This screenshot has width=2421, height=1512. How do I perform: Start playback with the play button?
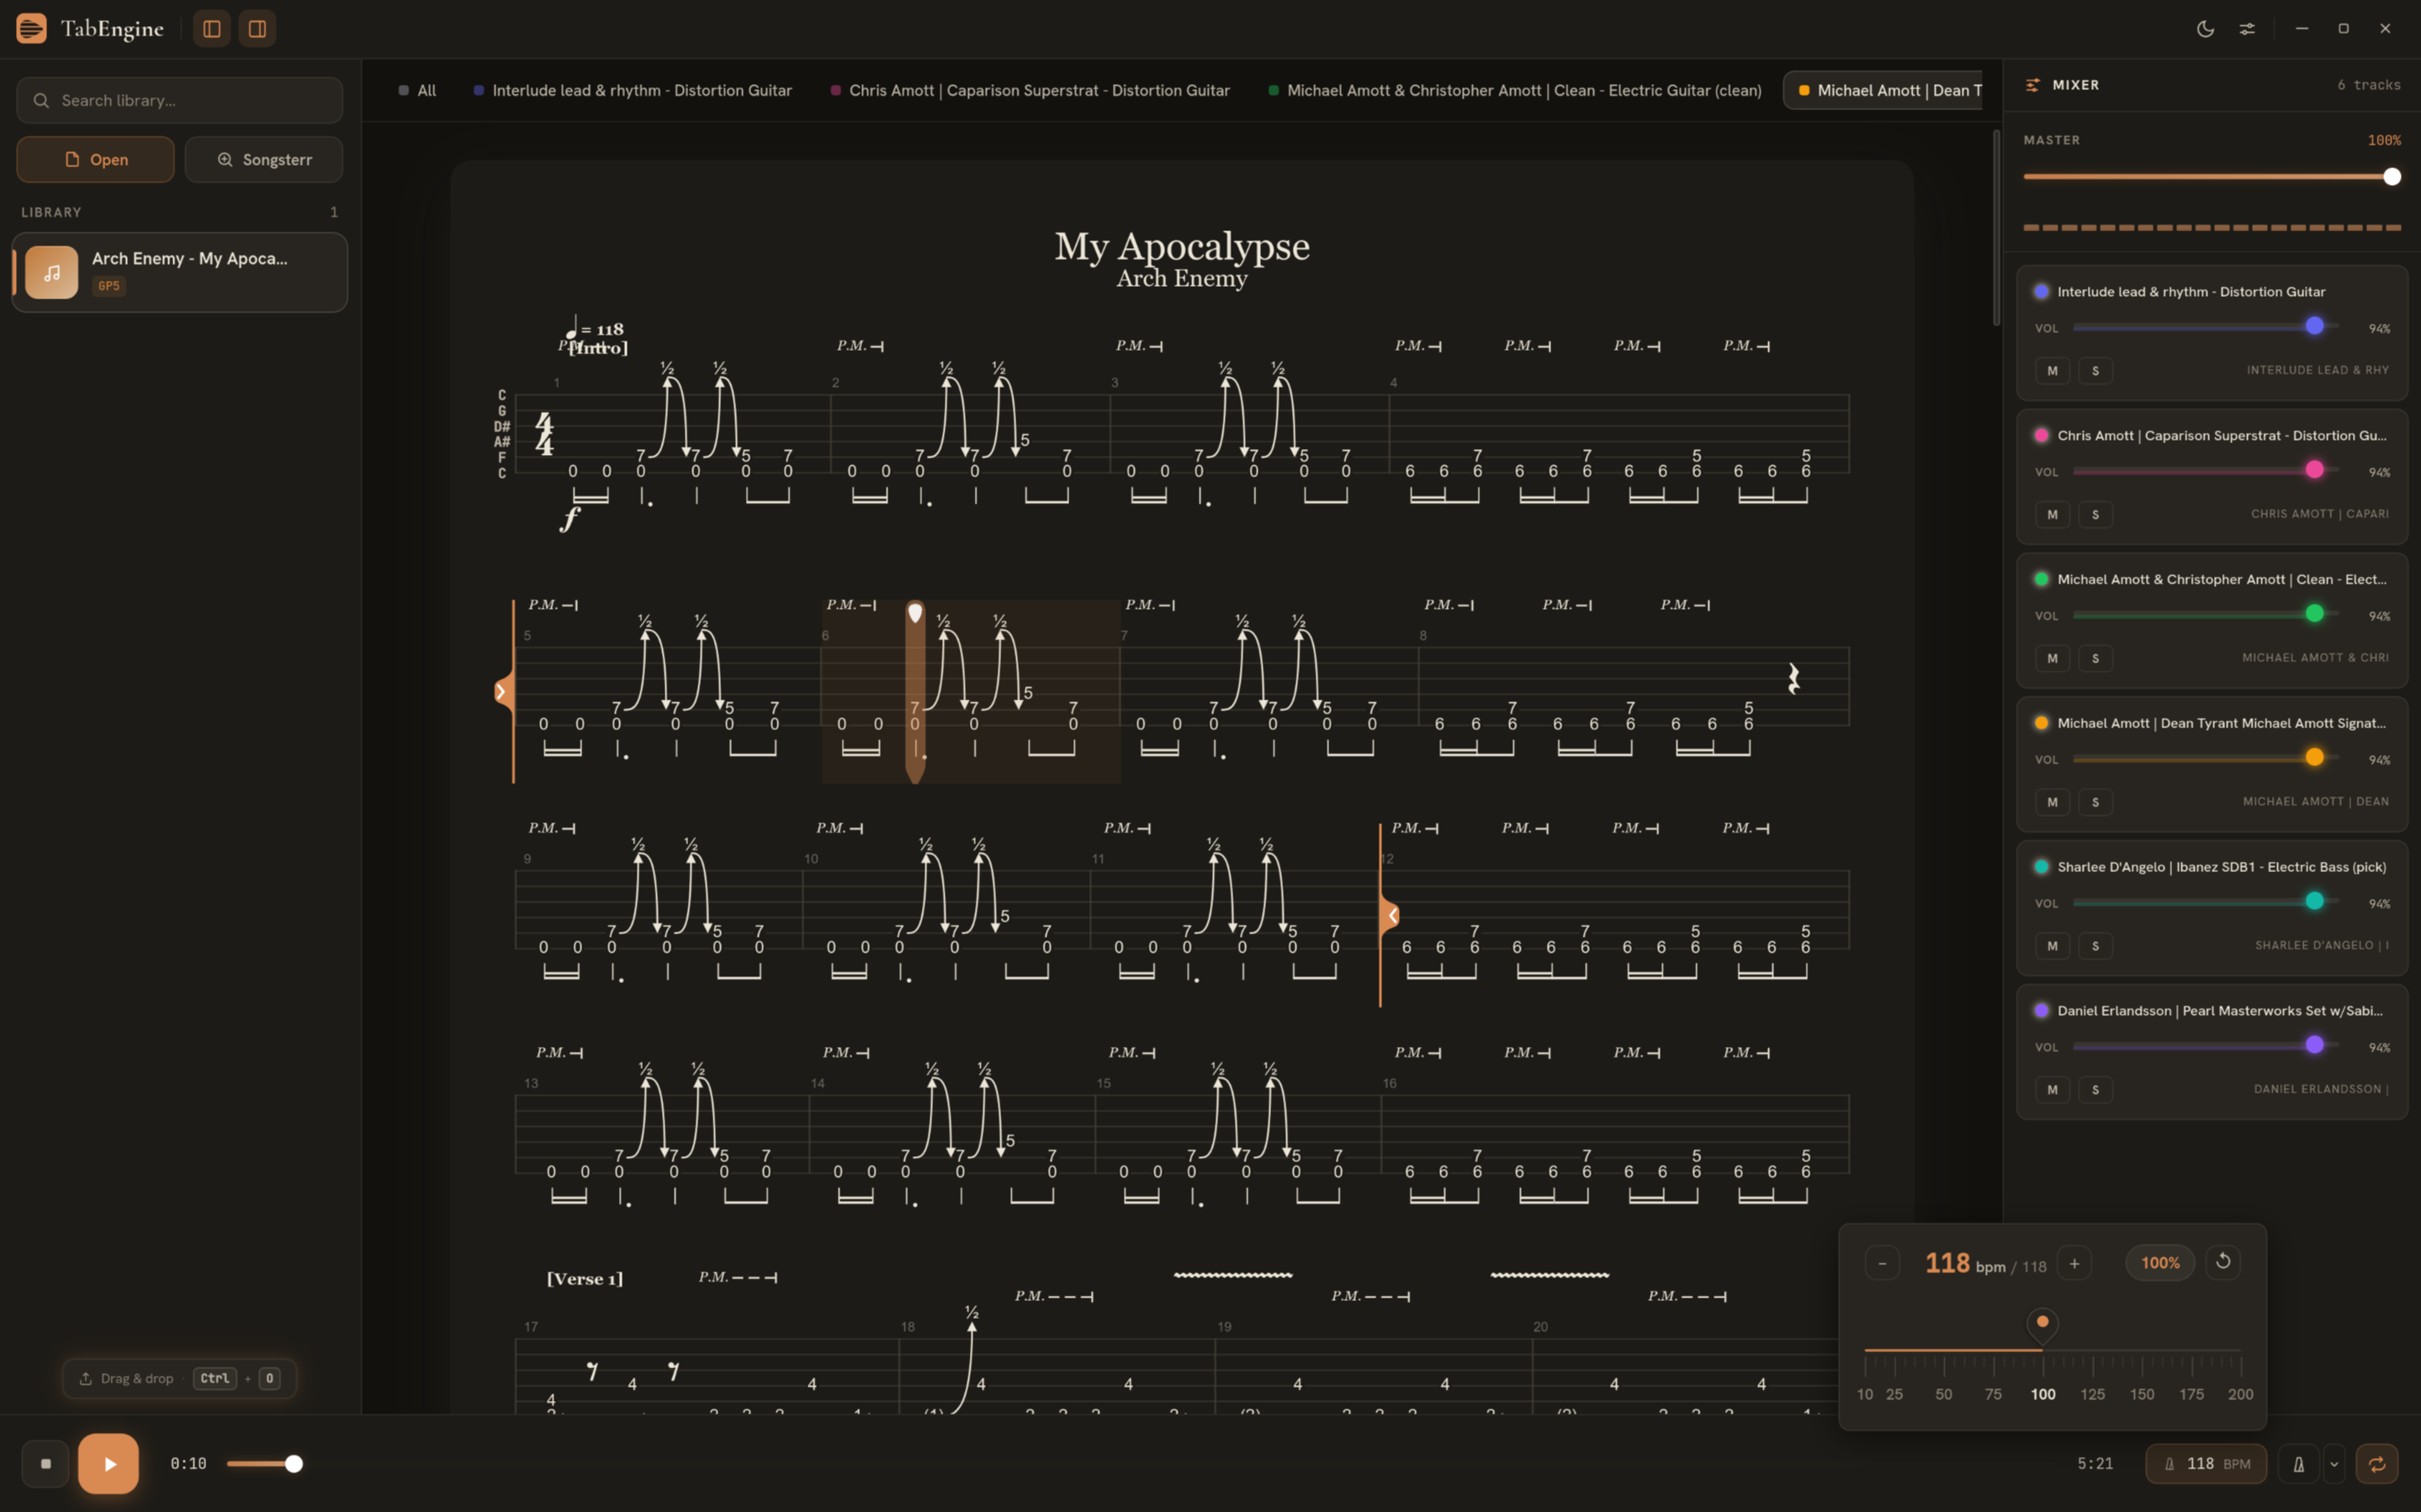tap(109, 1463)
